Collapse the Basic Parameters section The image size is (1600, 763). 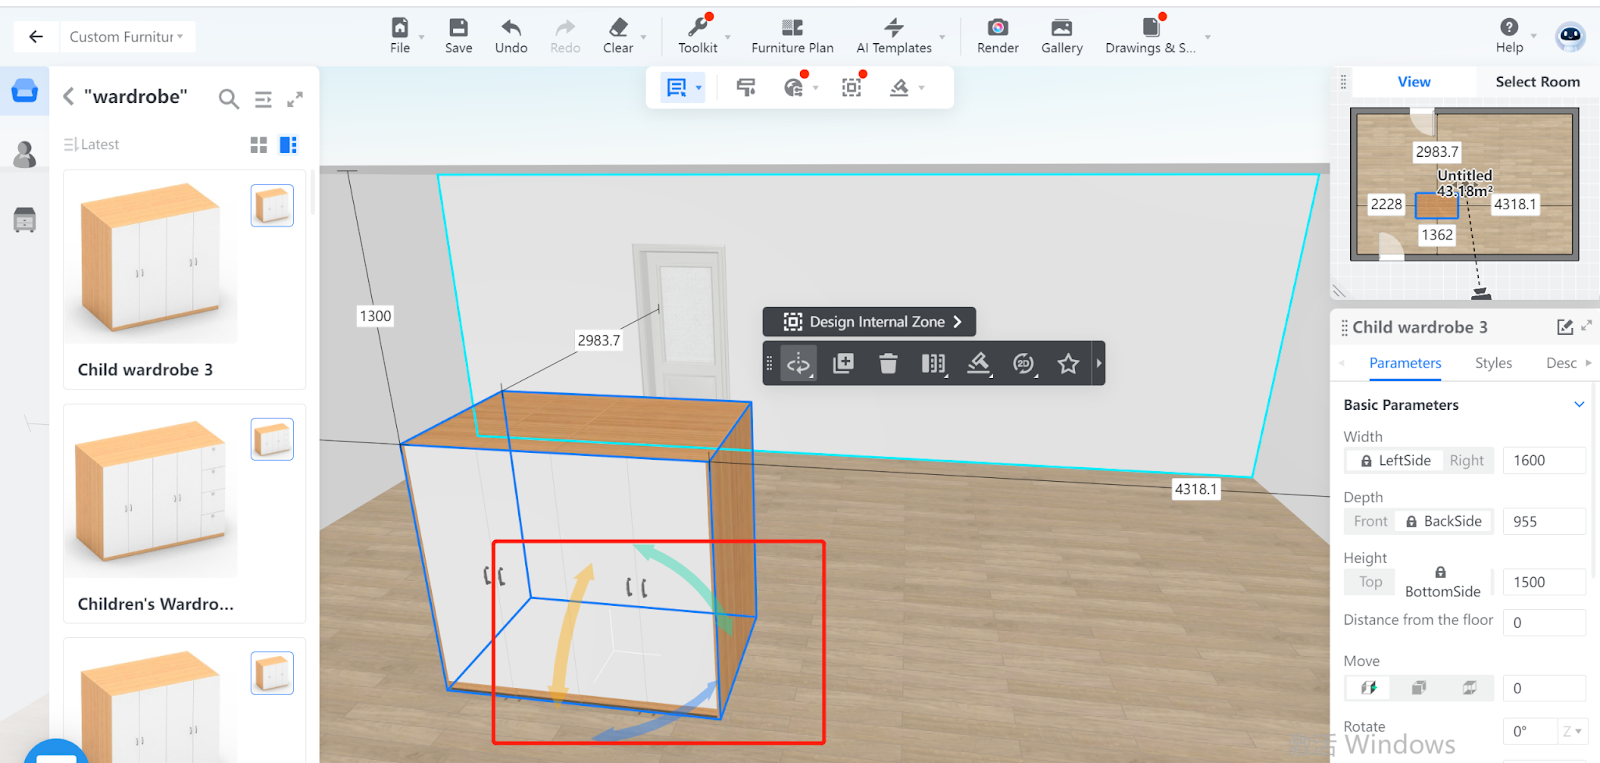point(1579,405)
